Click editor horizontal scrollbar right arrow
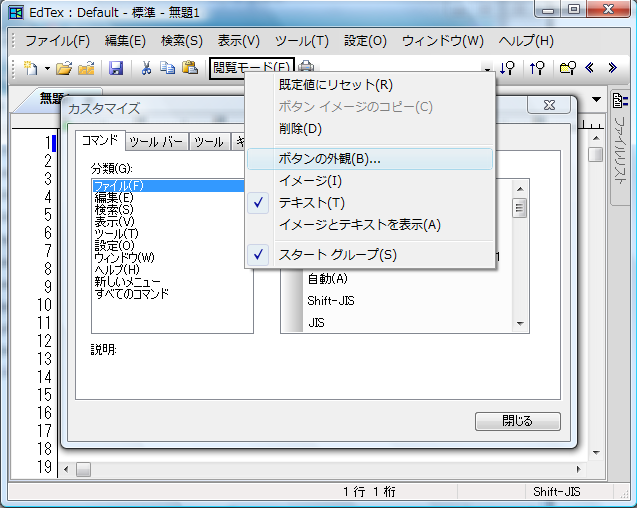Screen dimensions: 637x508 point(578,469)
